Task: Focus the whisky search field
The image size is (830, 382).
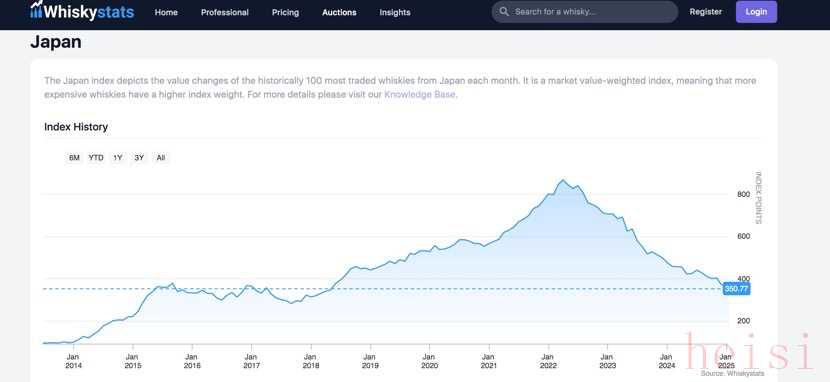Action: 584,12
